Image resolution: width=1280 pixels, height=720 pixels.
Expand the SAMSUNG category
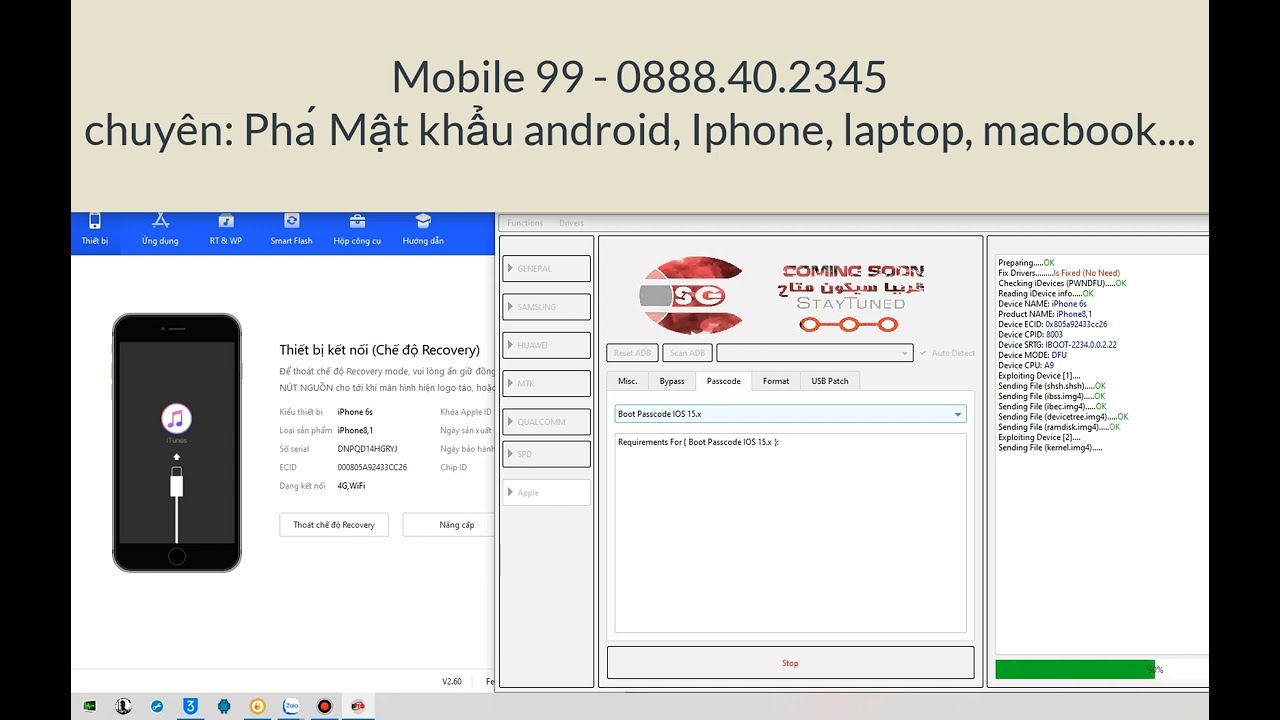pyautogui.click(x=546, y=307)
